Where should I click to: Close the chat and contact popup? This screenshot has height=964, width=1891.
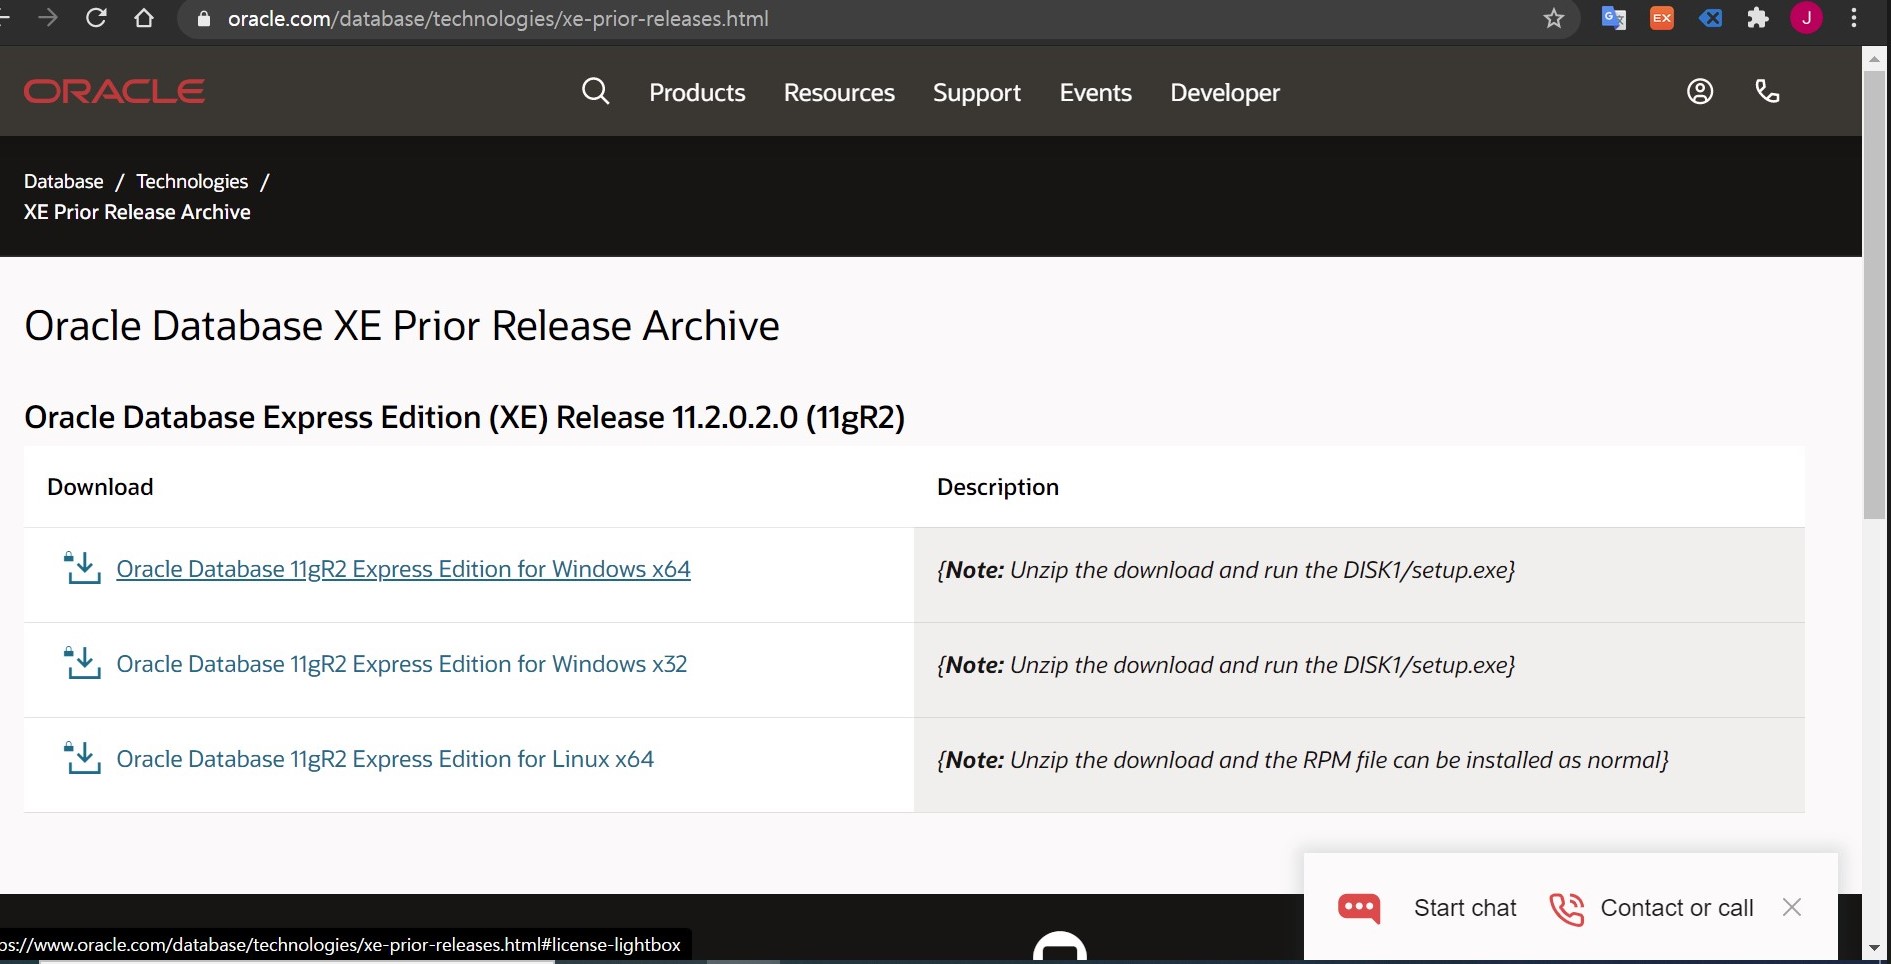click(1792, 907)
